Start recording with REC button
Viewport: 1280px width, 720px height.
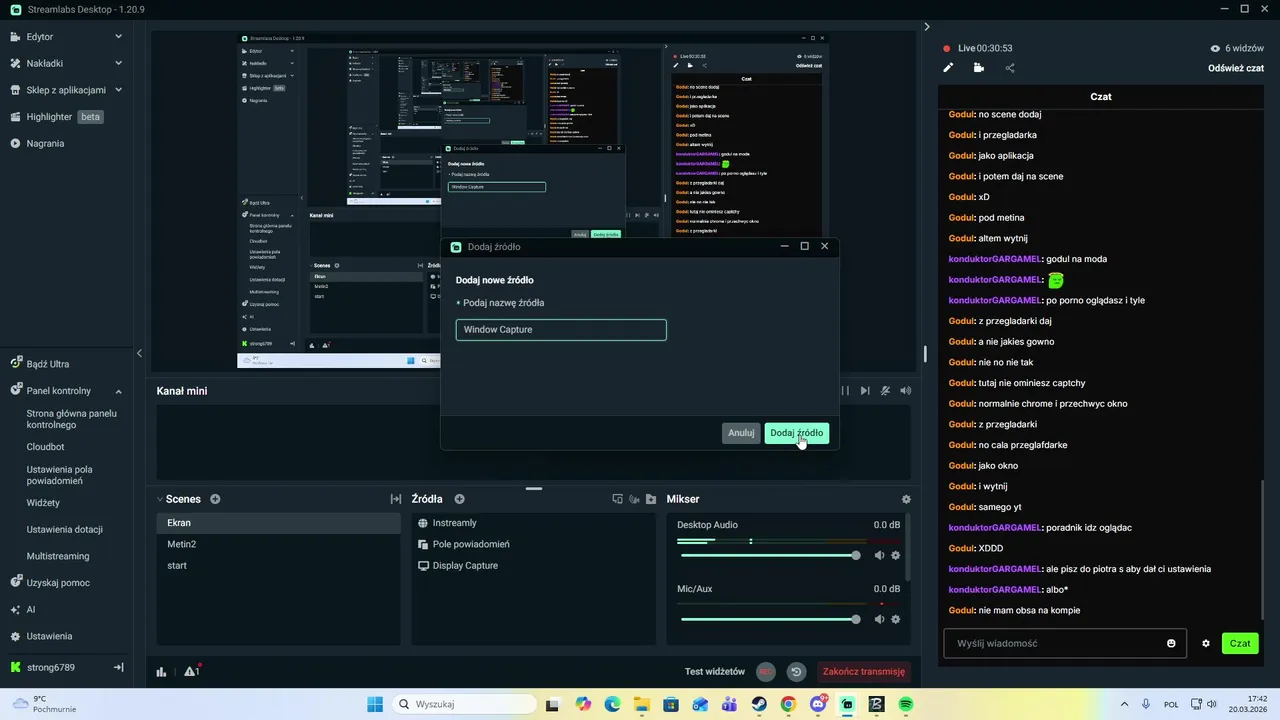(x=766, y=672)
